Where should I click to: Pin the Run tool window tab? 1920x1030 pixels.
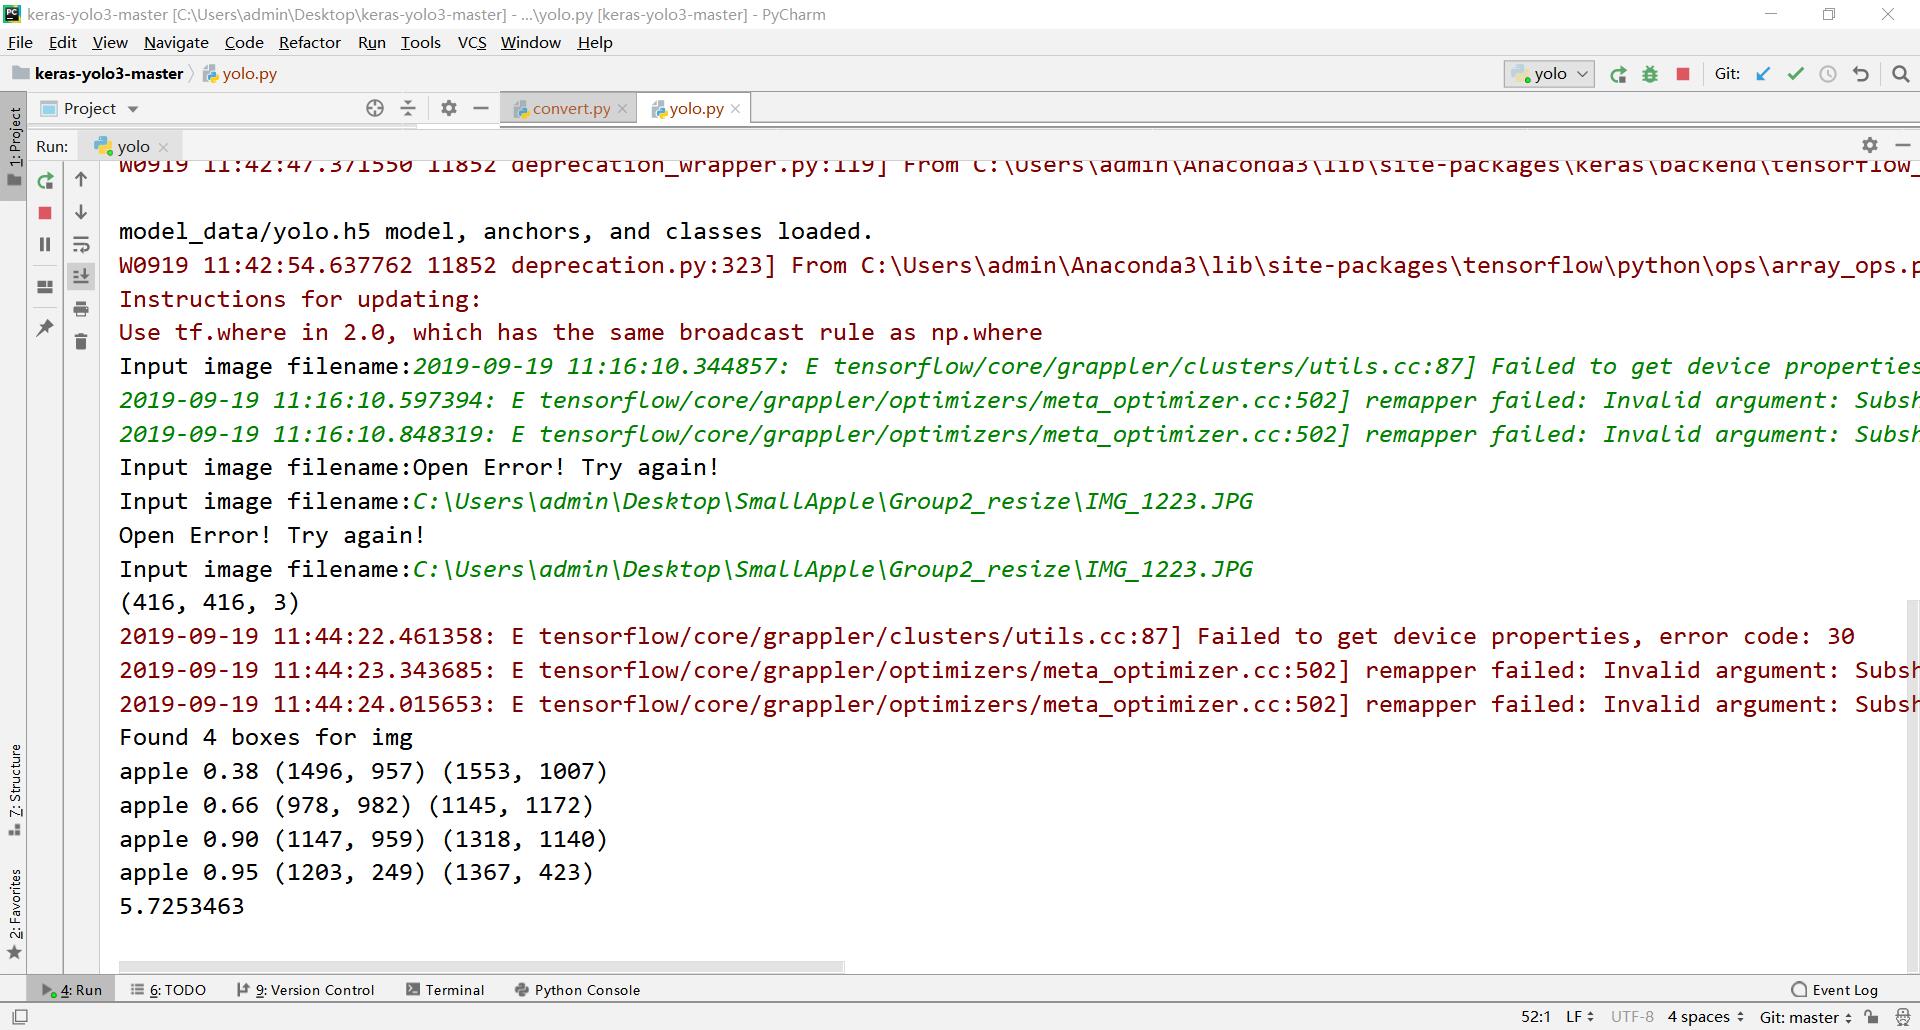point(45,328)
